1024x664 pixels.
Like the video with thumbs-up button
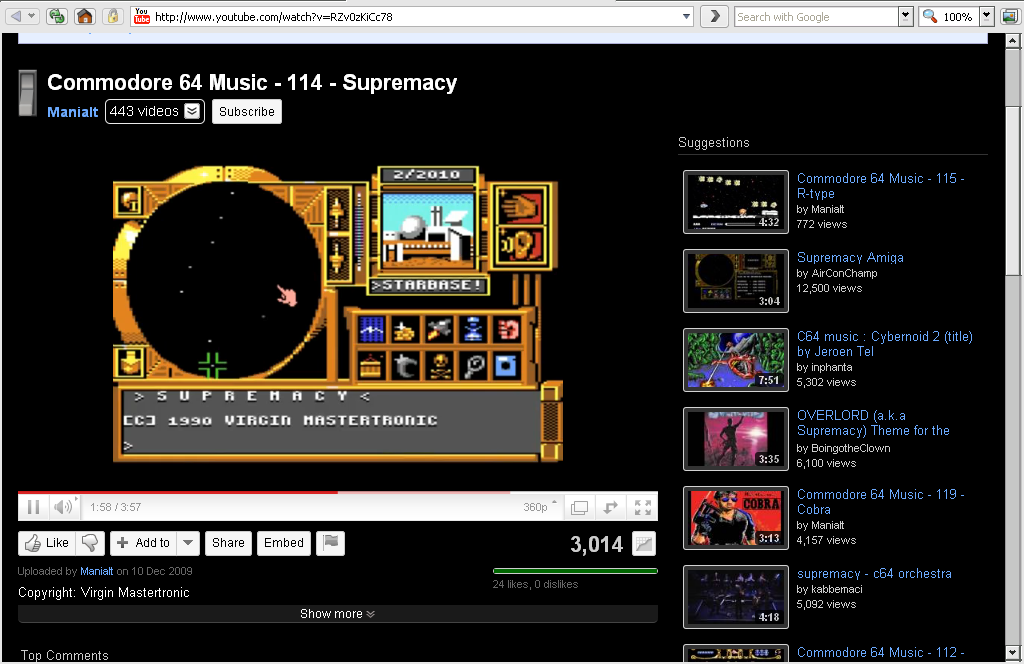(x=46, y=543)
